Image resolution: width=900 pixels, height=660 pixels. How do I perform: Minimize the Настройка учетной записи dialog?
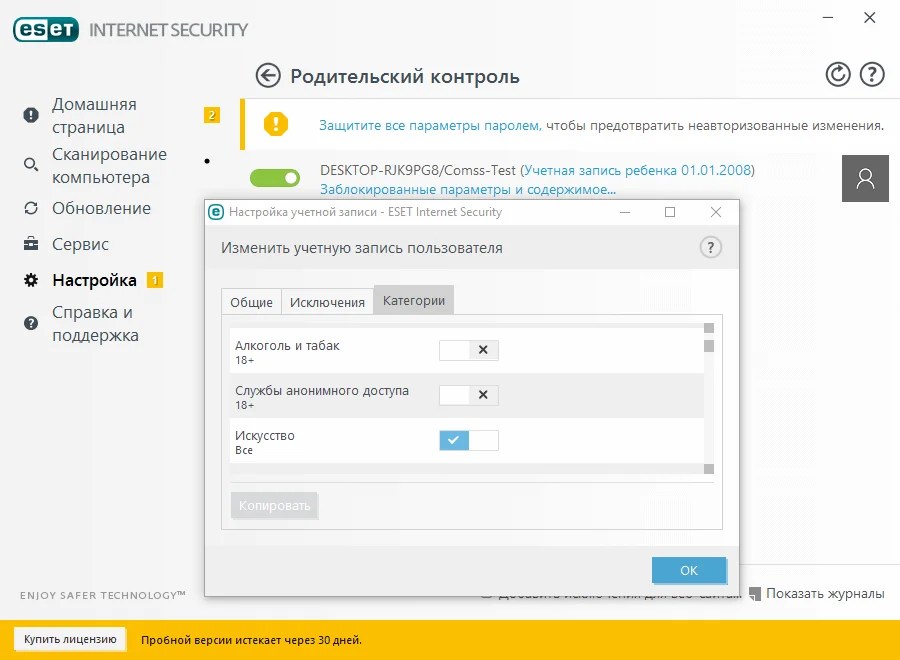(x=625, y=212)
